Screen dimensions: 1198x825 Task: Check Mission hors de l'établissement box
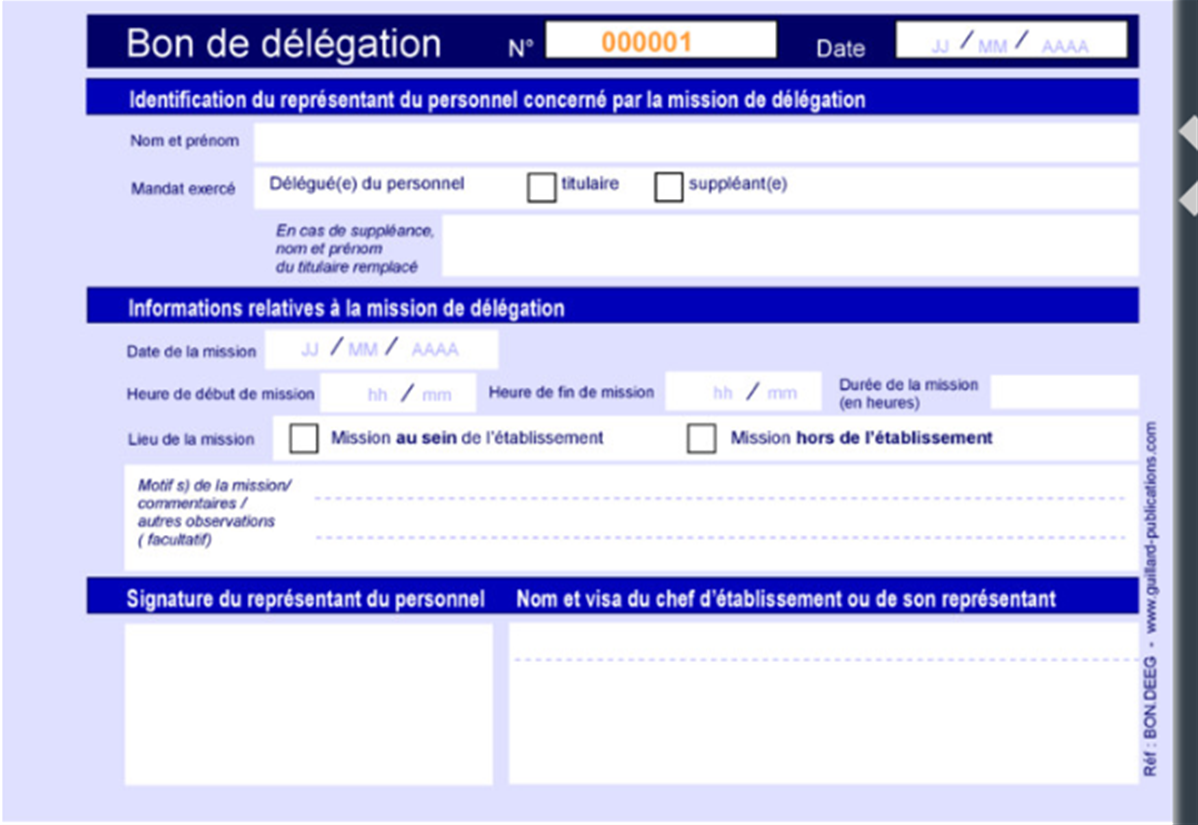tap(701, 438)
